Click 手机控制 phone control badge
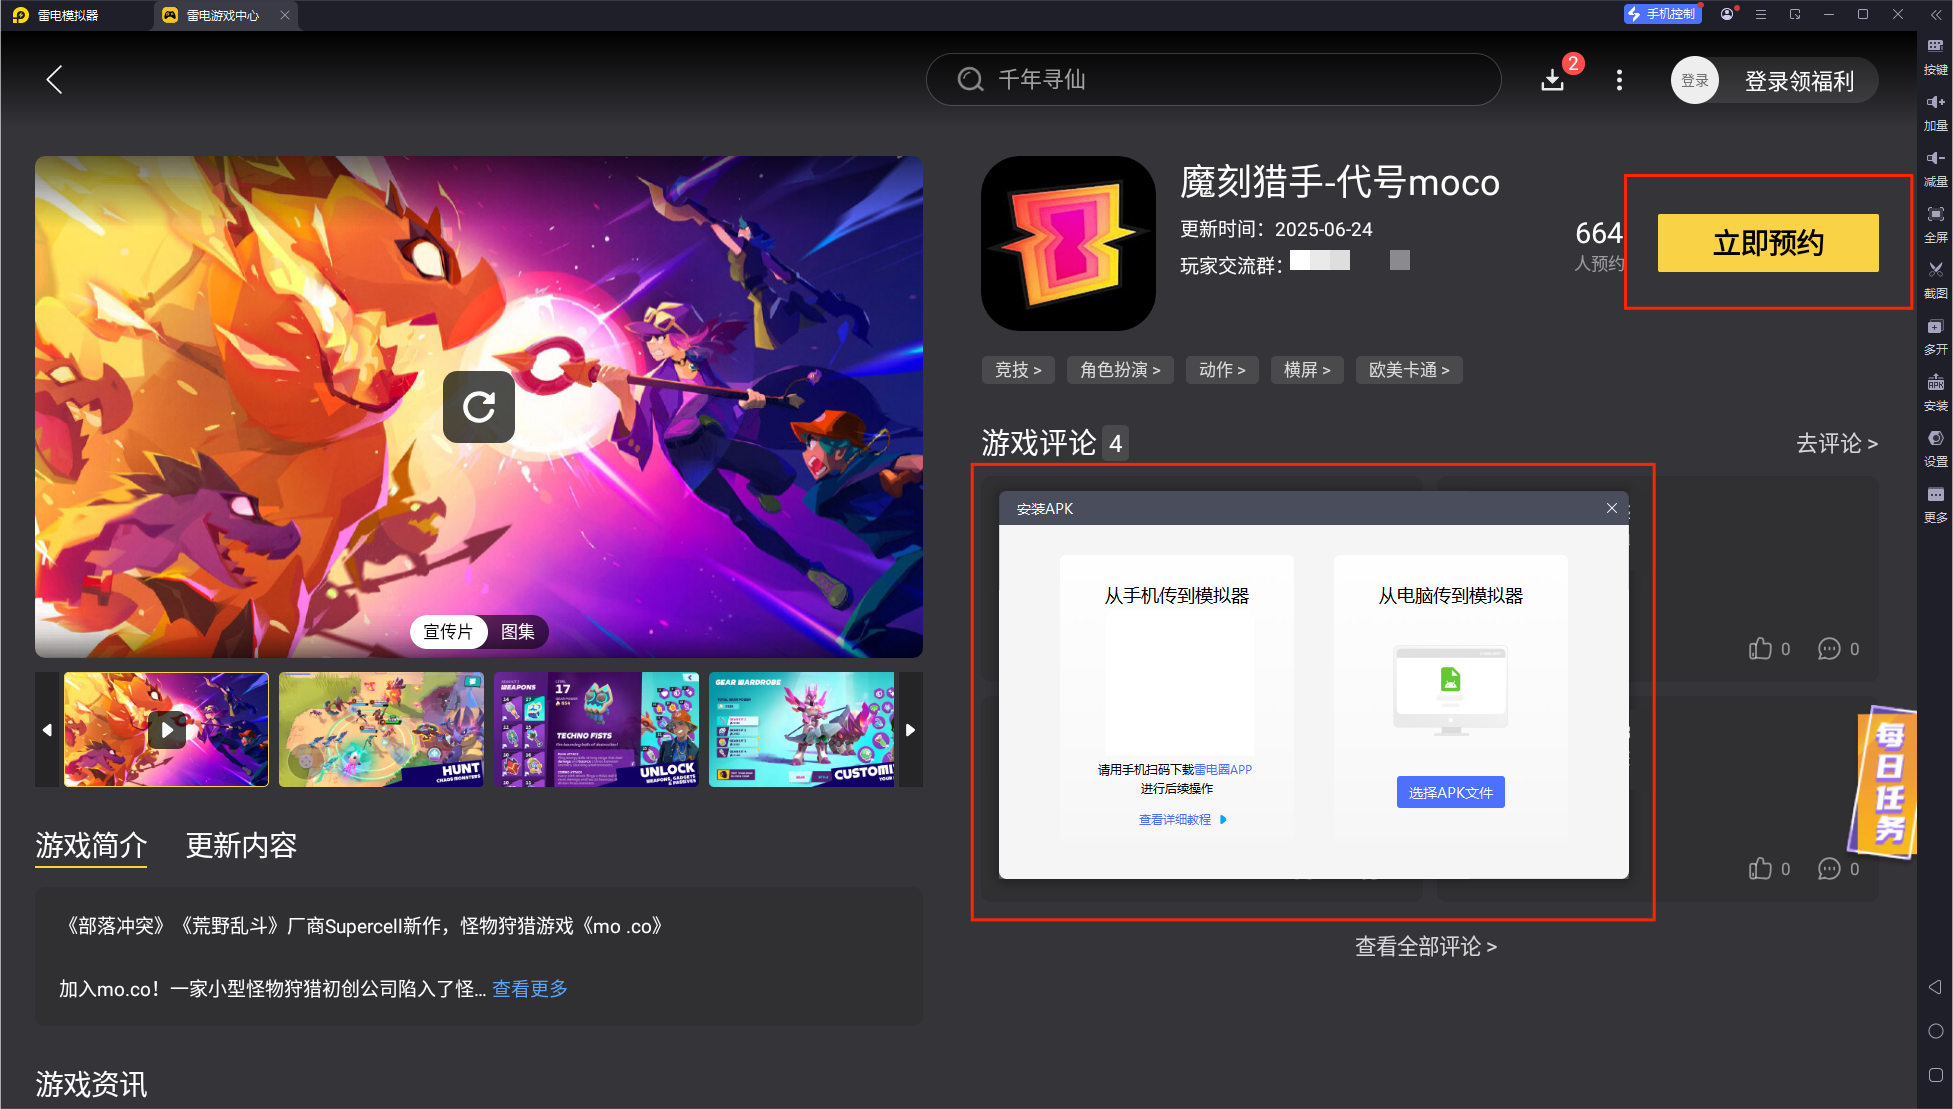The height and width of the screenshot is (1109, 1953). (x=1662, y=14)
